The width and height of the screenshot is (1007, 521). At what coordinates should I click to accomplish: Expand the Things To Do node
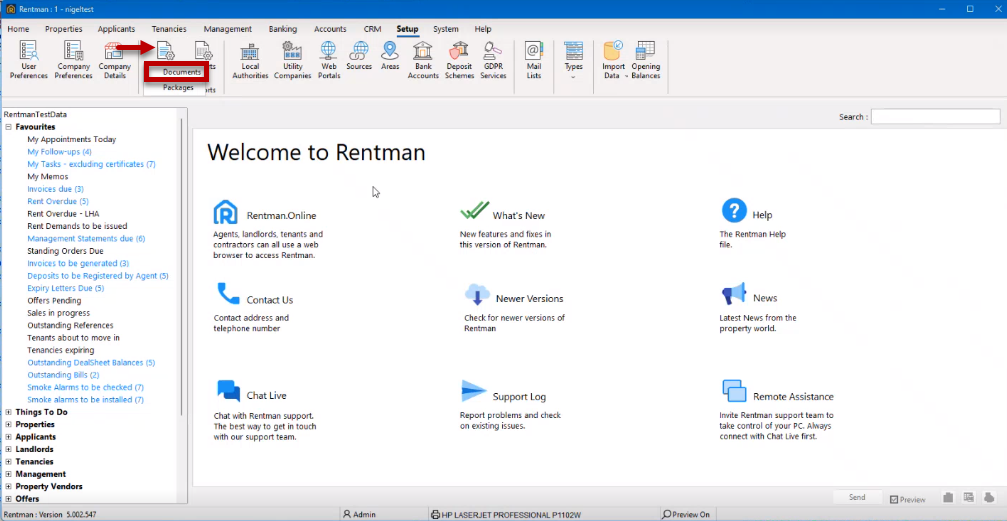click(x=8, y=412)
